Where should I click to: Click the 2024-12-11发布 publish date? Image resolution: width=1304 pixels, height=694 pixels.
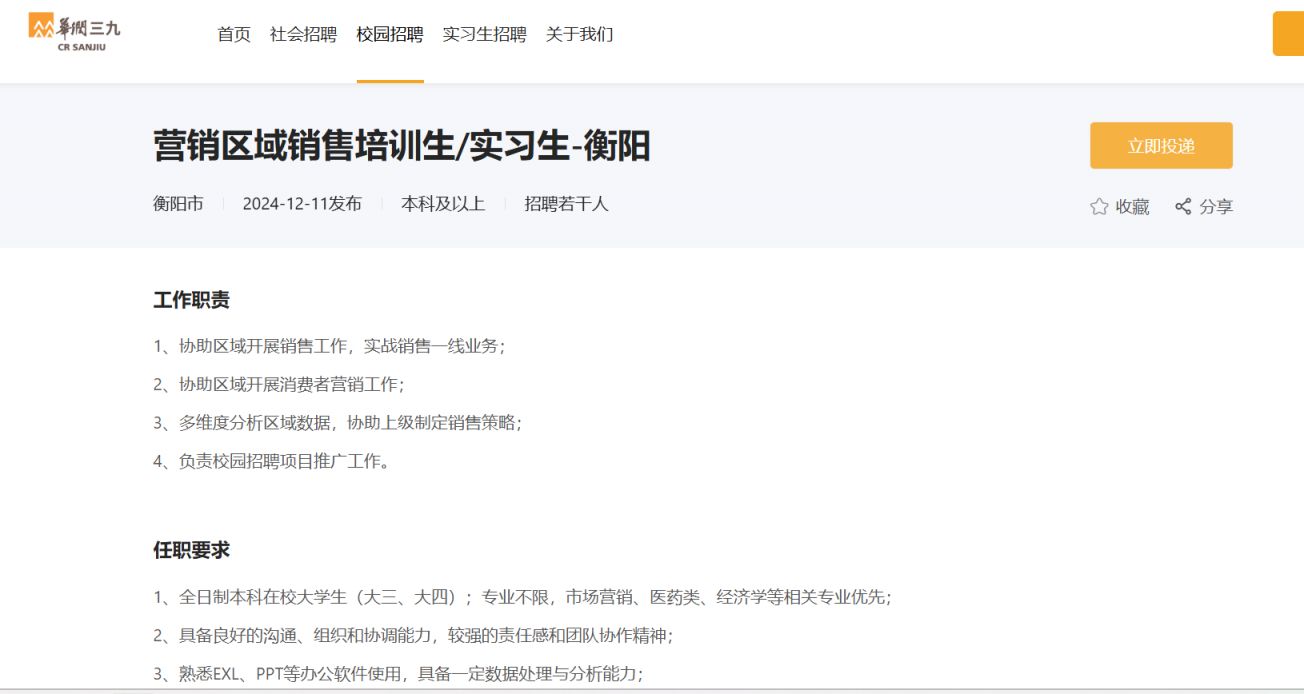302,204
